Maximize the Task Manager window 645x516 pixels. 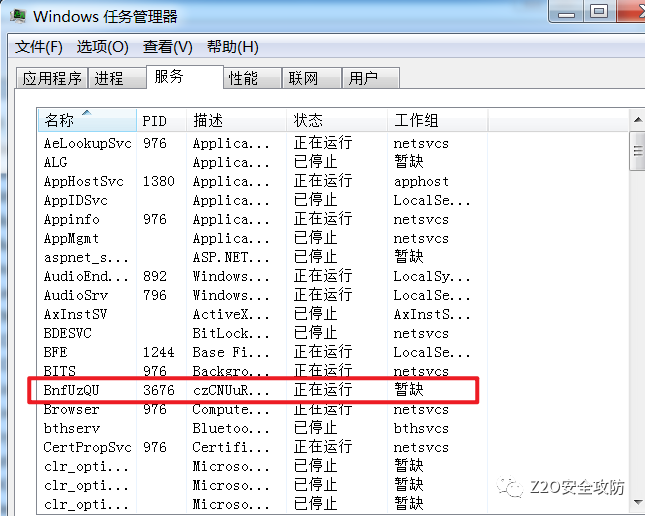[599, 12]
